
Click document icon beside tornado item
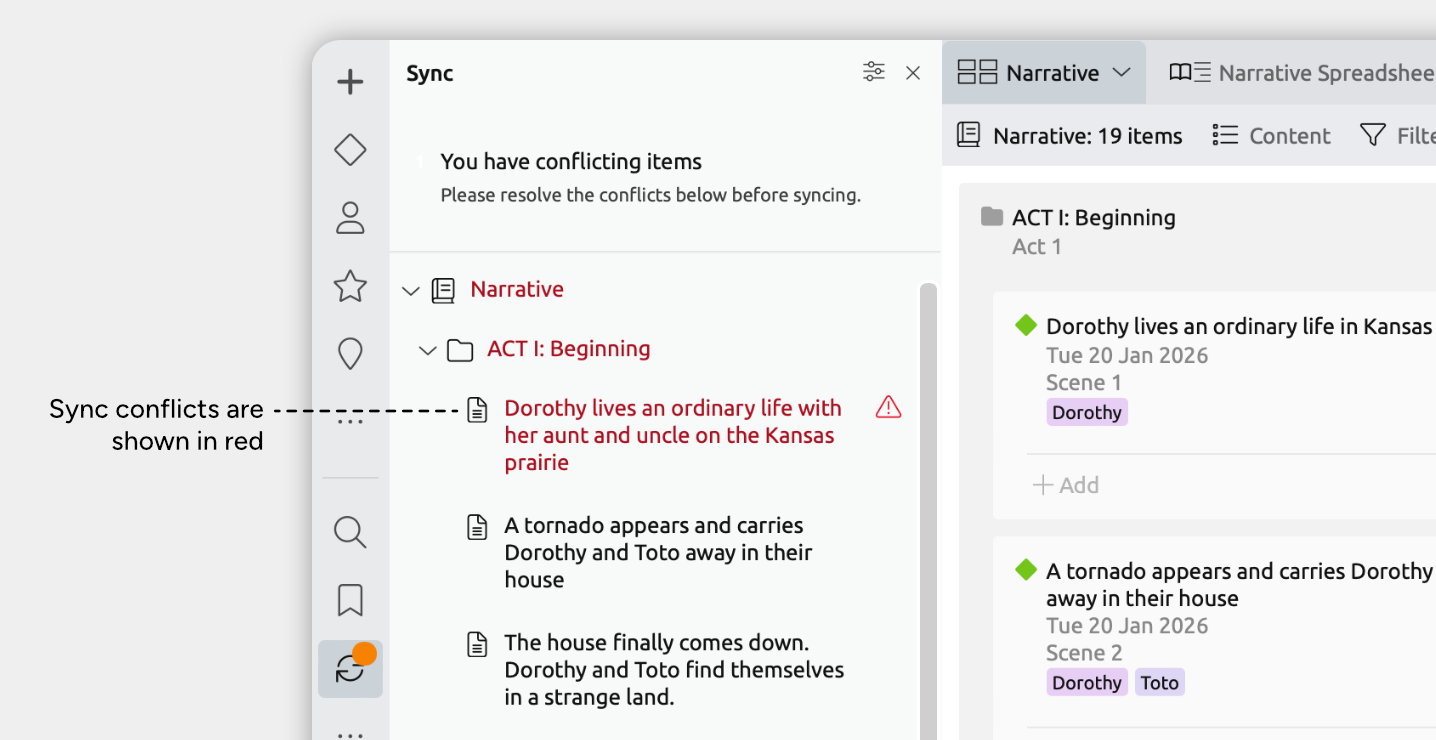pos(478,526)
